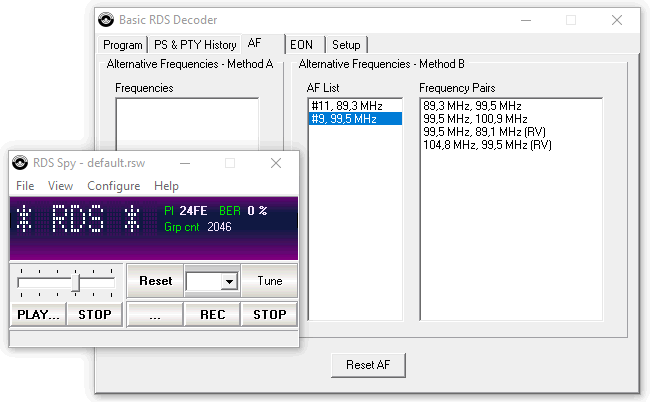The height and width of the screenshot is (402, 650).
Task: Click the PLAY... button
Action: coord(38,315)
